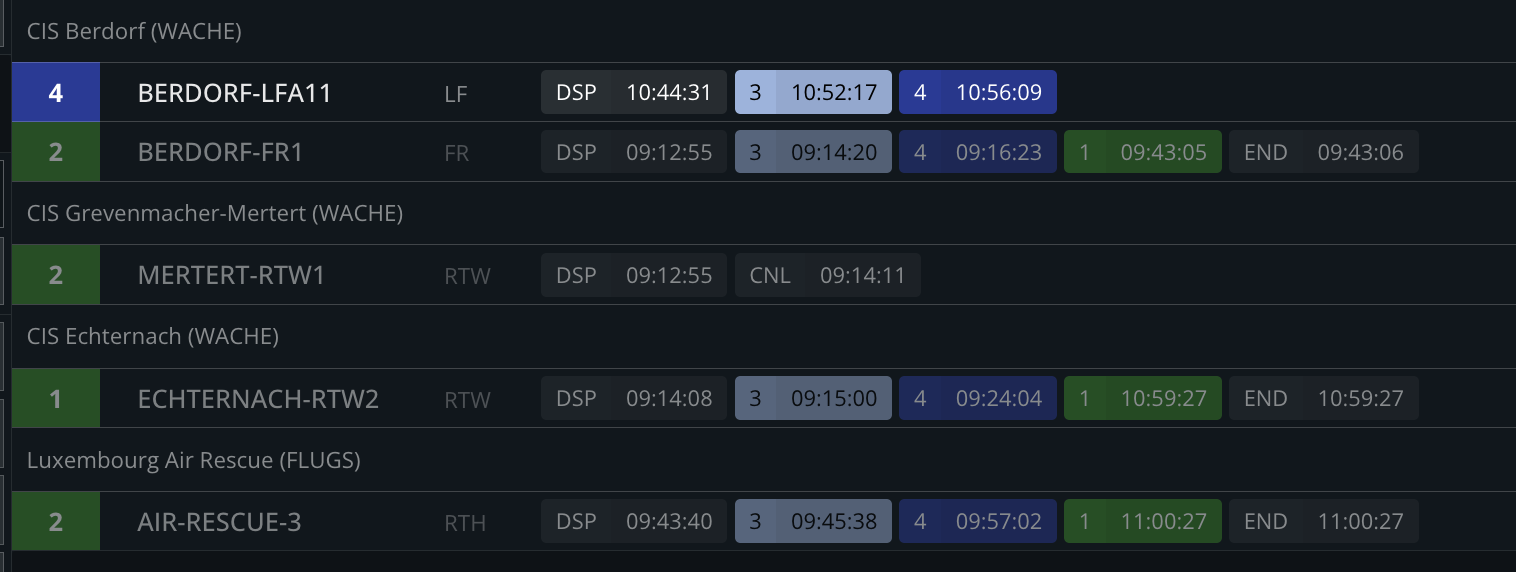Click green status 1 chip at 10:59:27

coord(1143,399)
